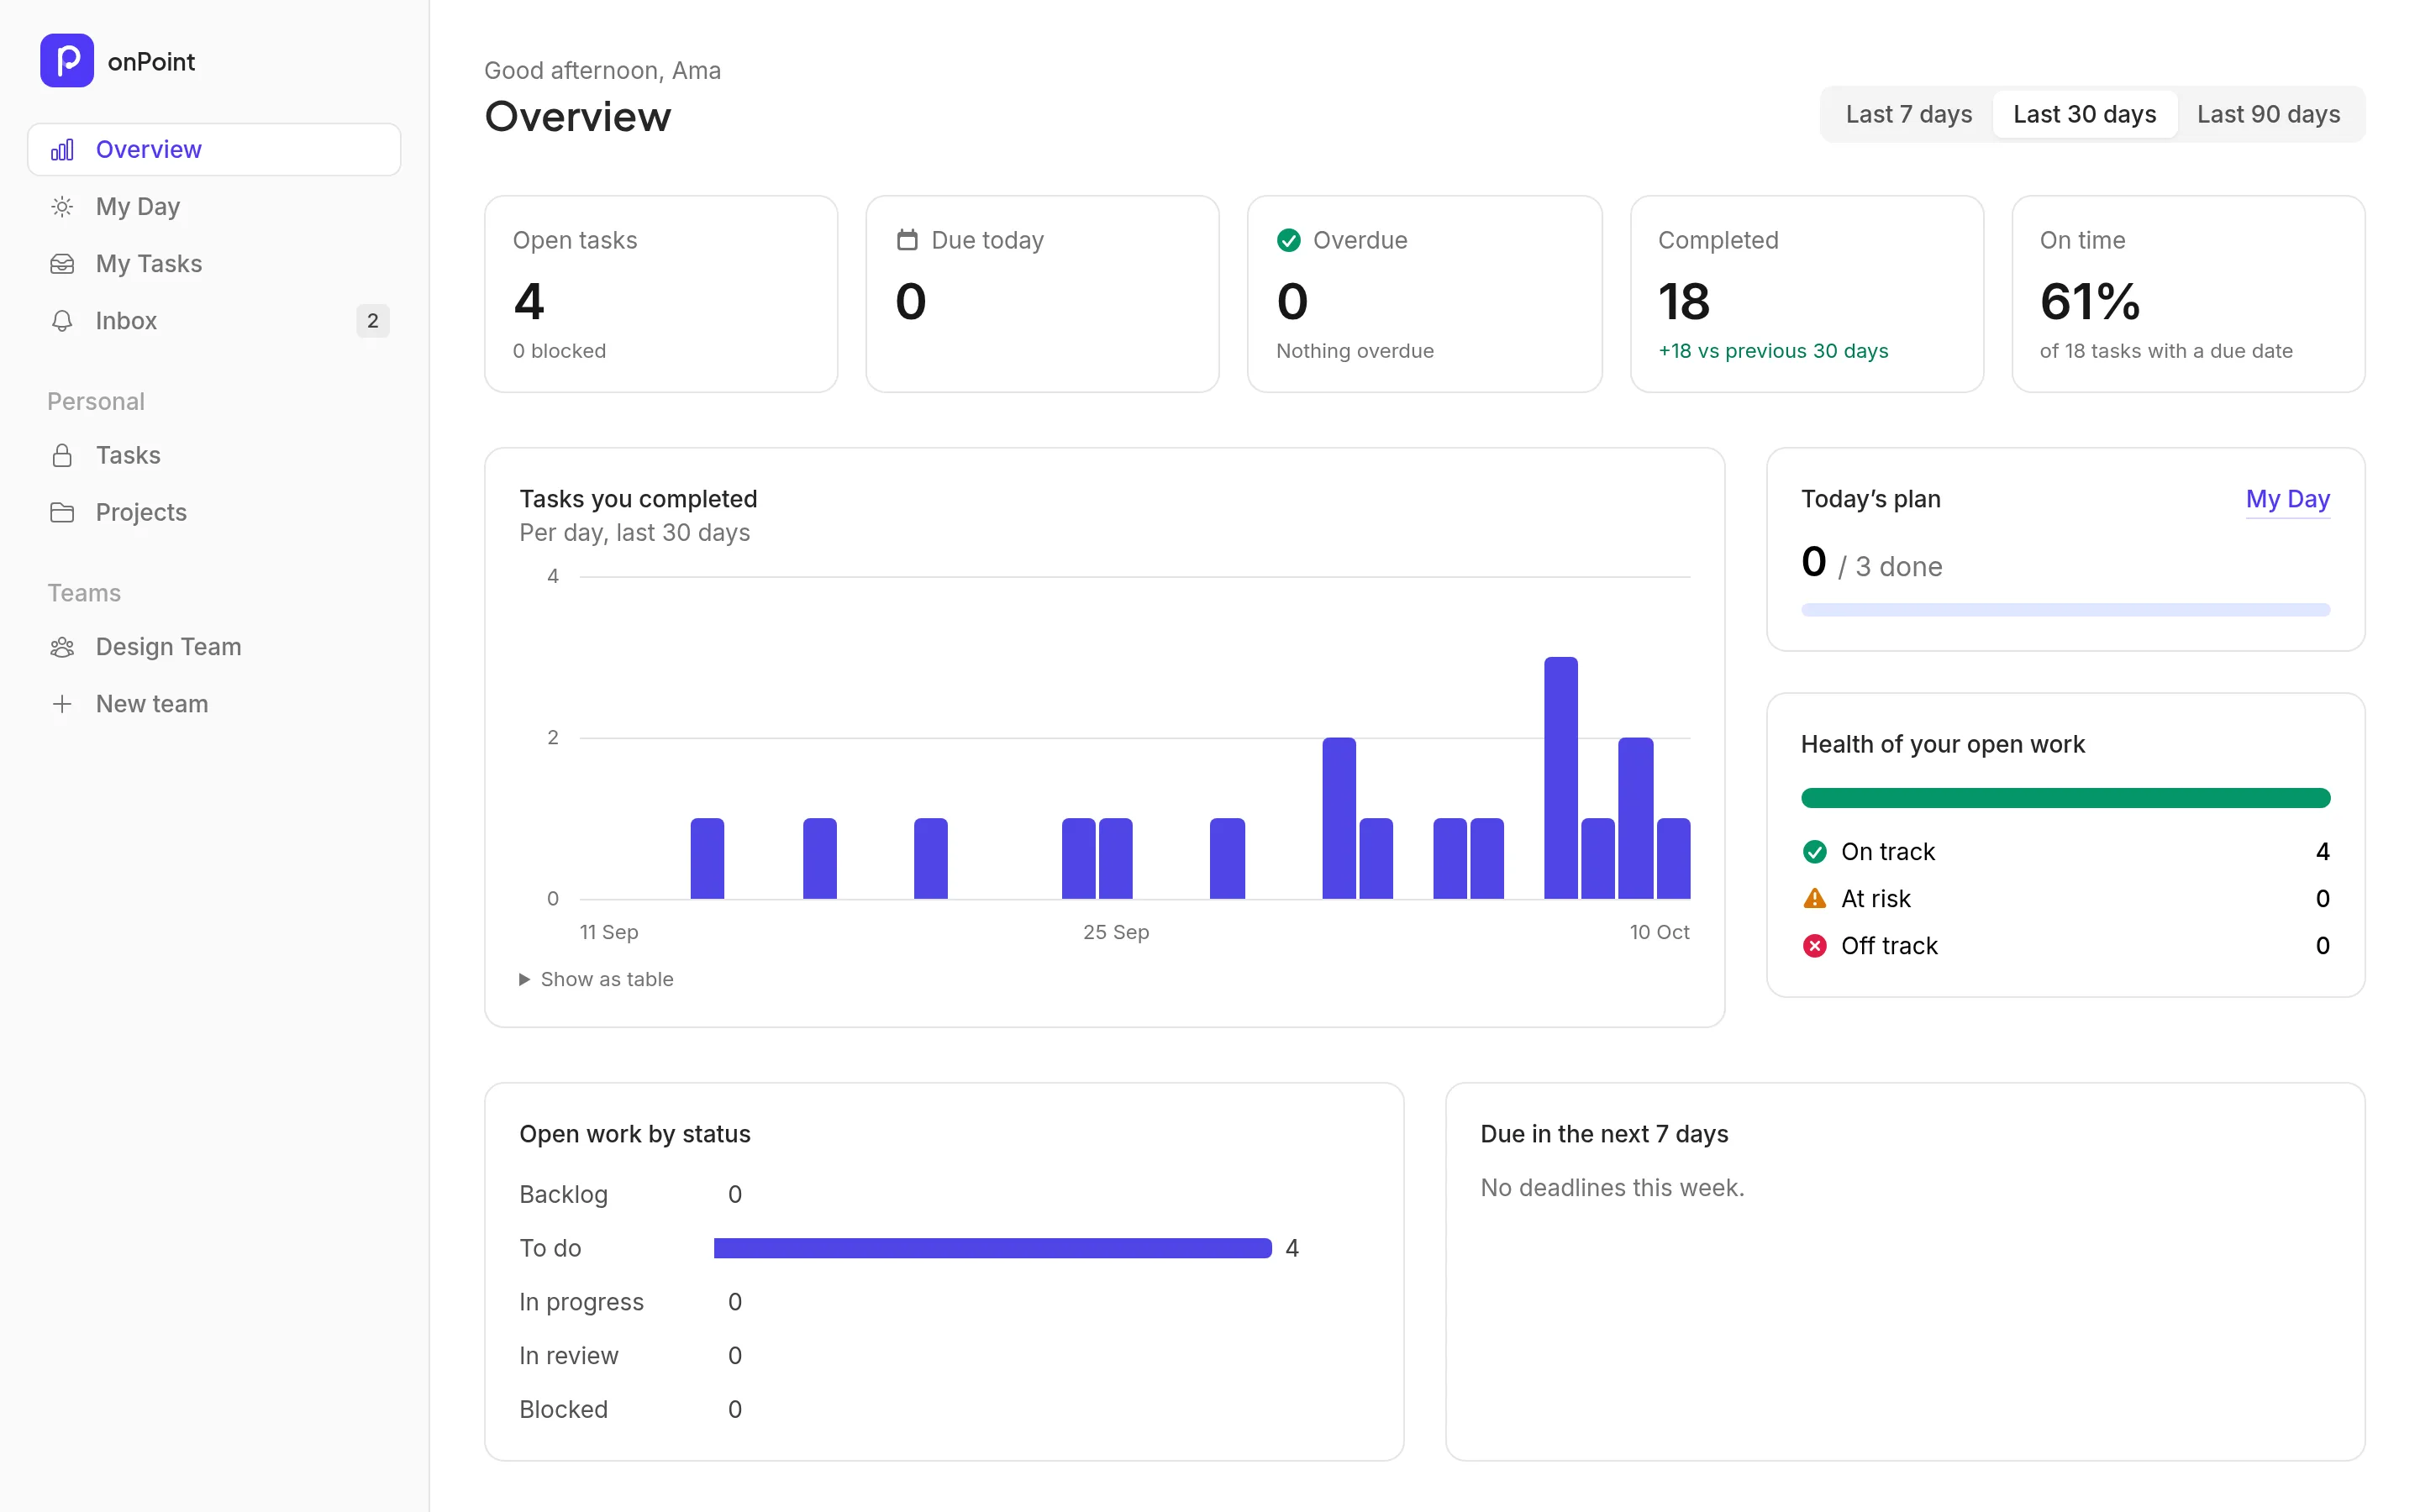Open the Overview page in sidebar
2420x1512 pixels.
(x=214, y=150)
